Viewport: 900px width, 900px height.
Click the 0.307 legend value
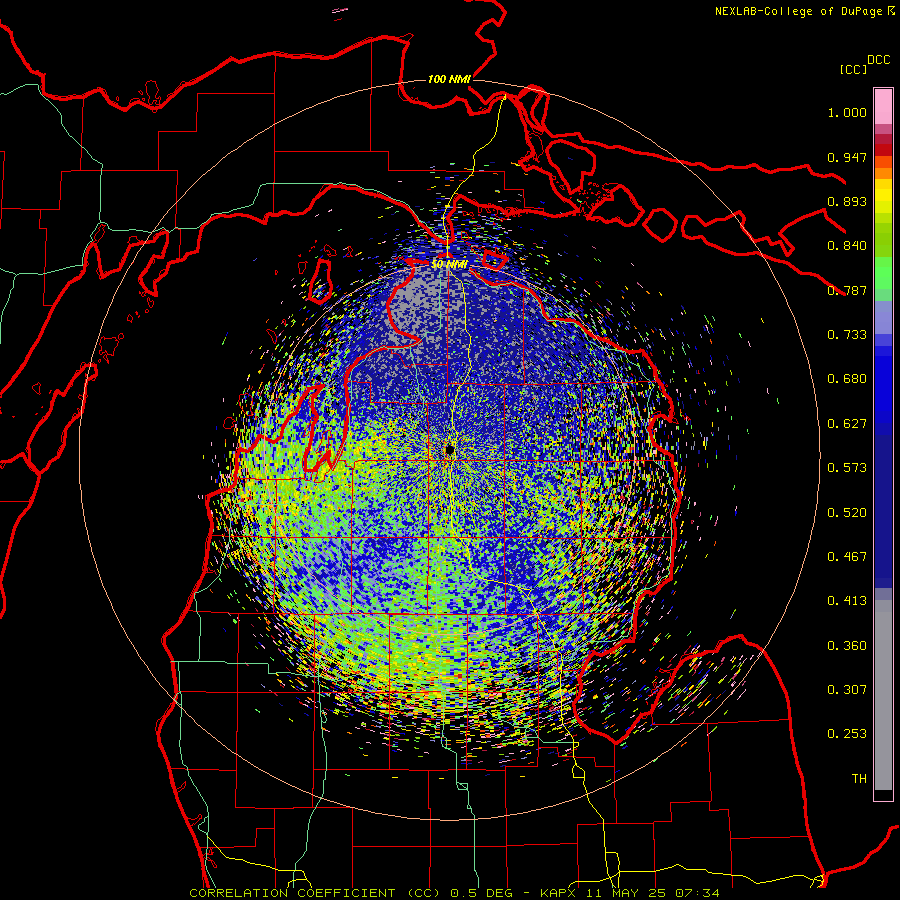click(x=847, y=690)
